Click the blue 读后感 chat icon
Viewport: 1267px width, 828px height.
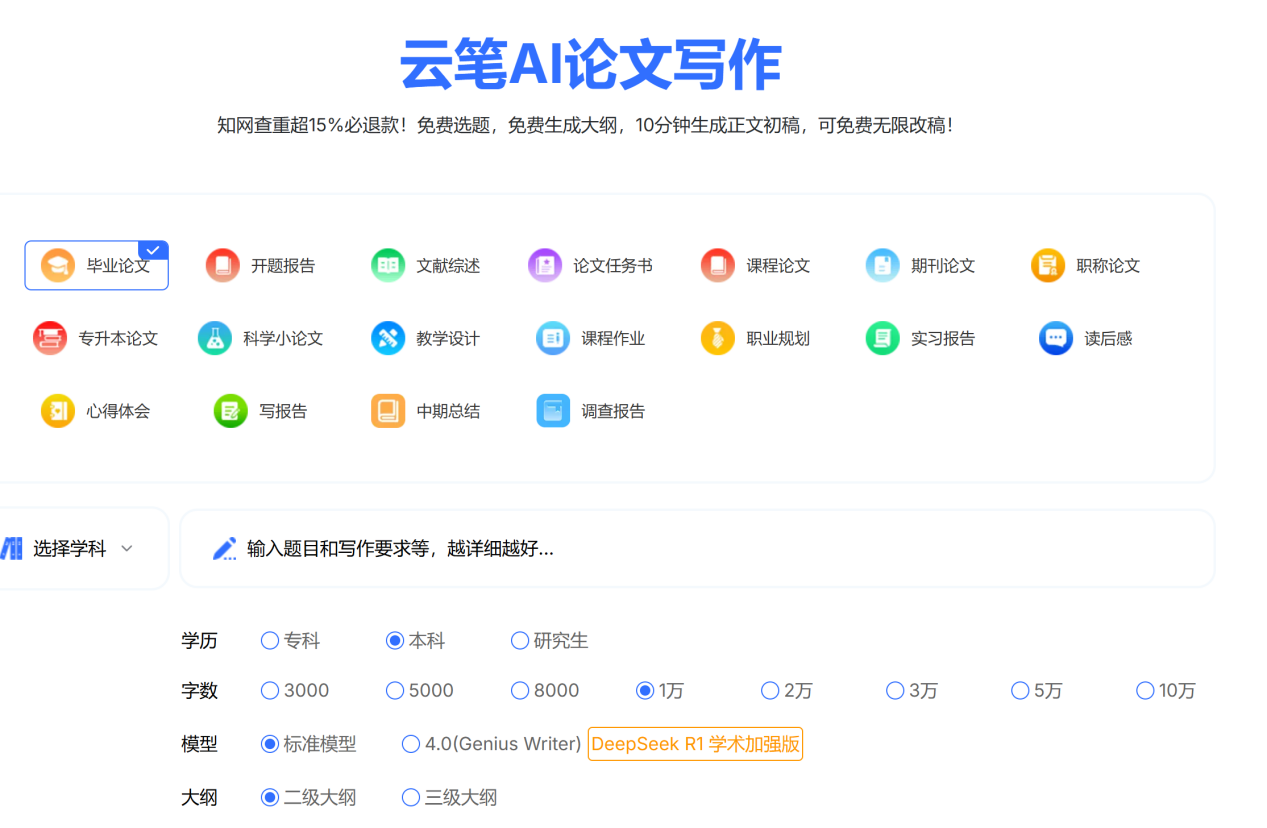click(1056, 338)
